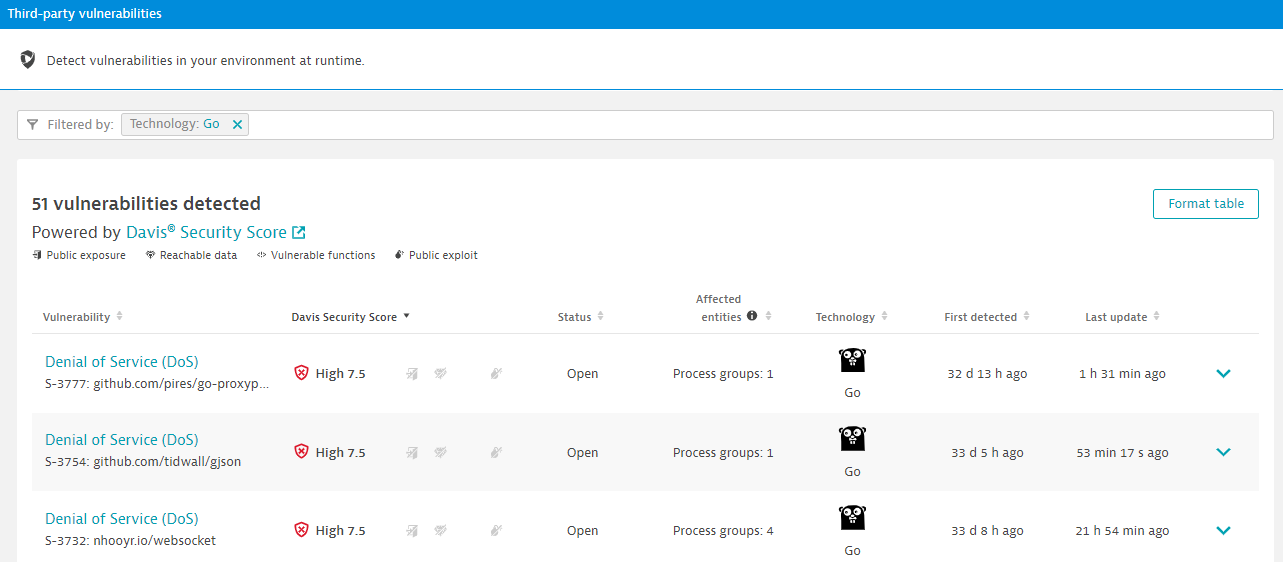The image size is (1283, 562).
Task: Click the High severity shield icon for S-3754
Action: [301, 452]
